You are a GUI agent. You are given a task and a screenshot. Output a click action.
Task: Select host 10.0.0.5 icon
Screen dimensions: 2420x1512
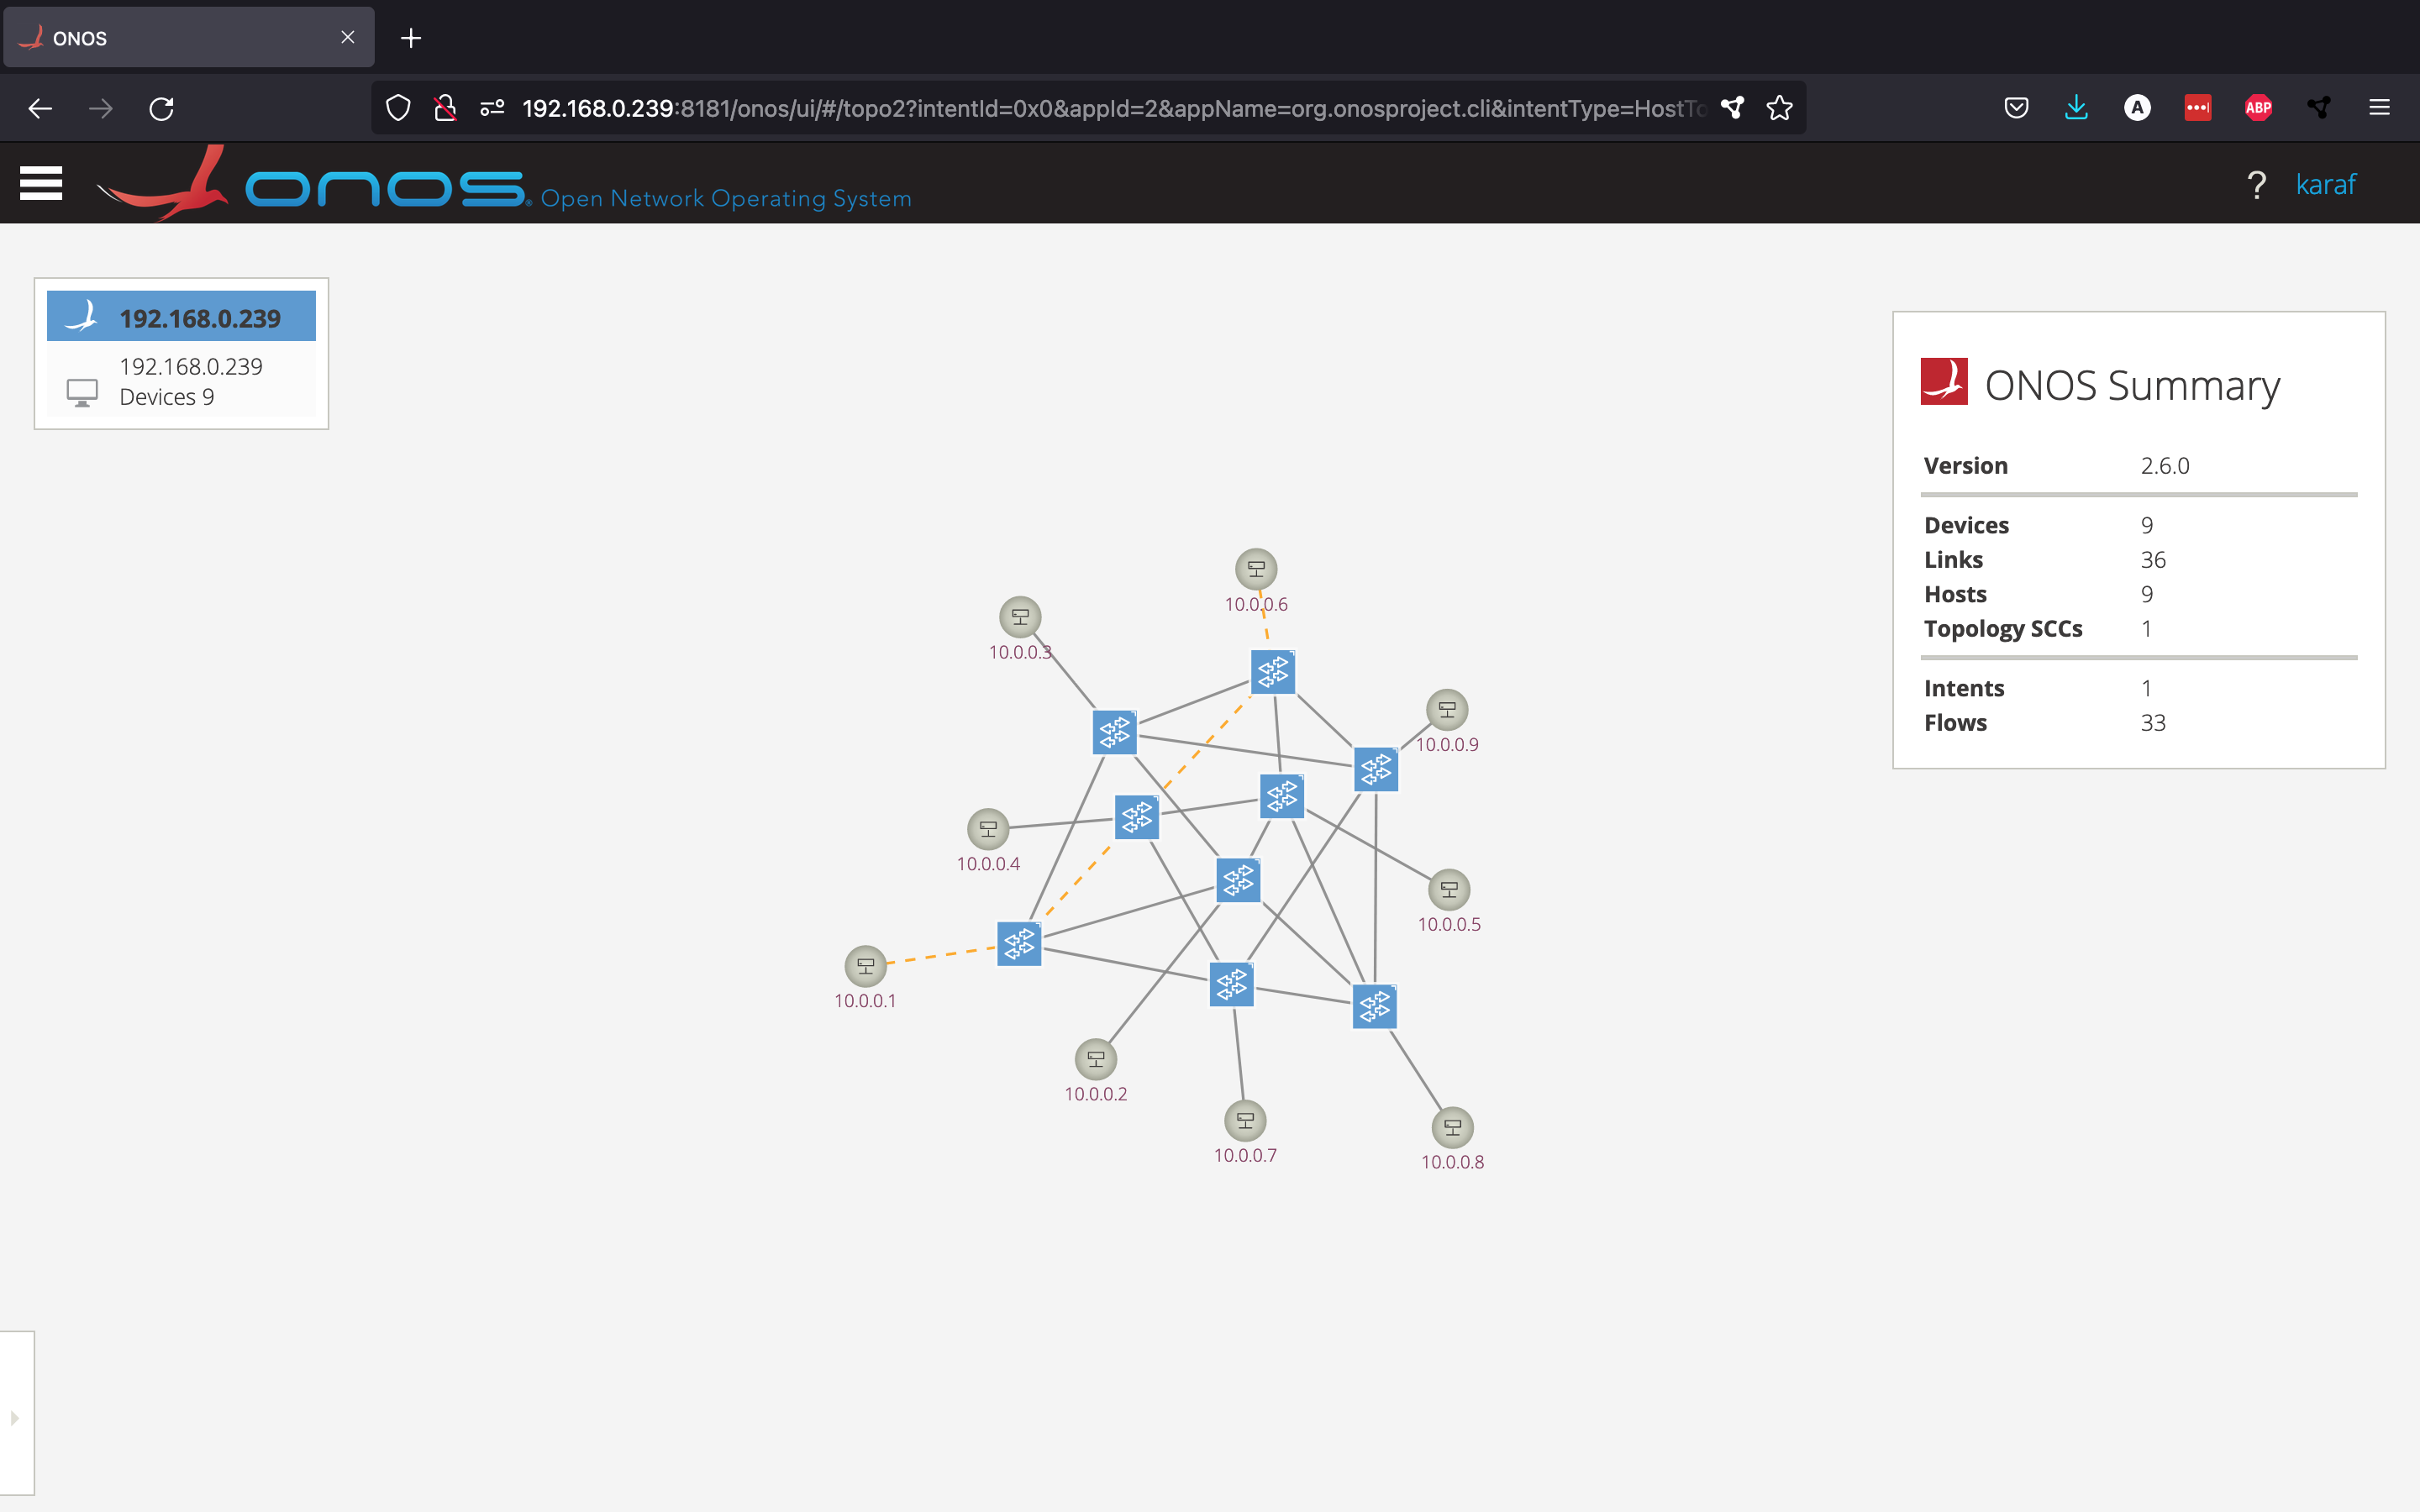click(1449, 889)
